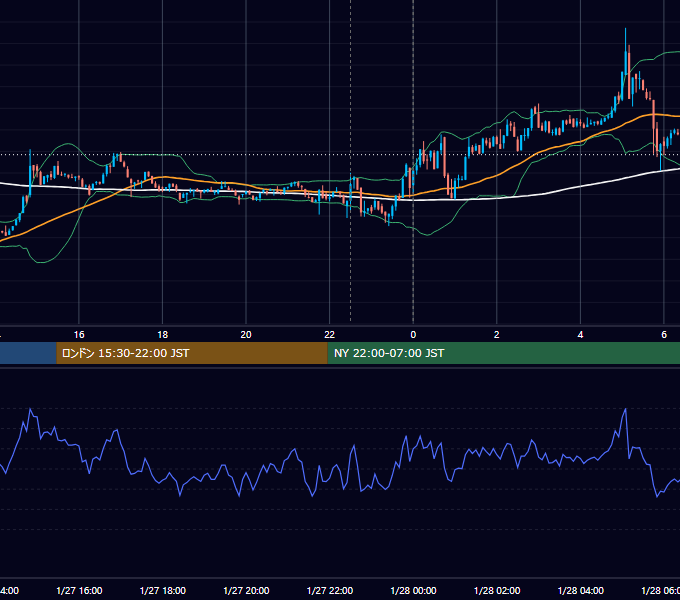Click the oscillator peak near 1/28 05:00
Screen dimensions: 680x600
click(x=625, y=409)
